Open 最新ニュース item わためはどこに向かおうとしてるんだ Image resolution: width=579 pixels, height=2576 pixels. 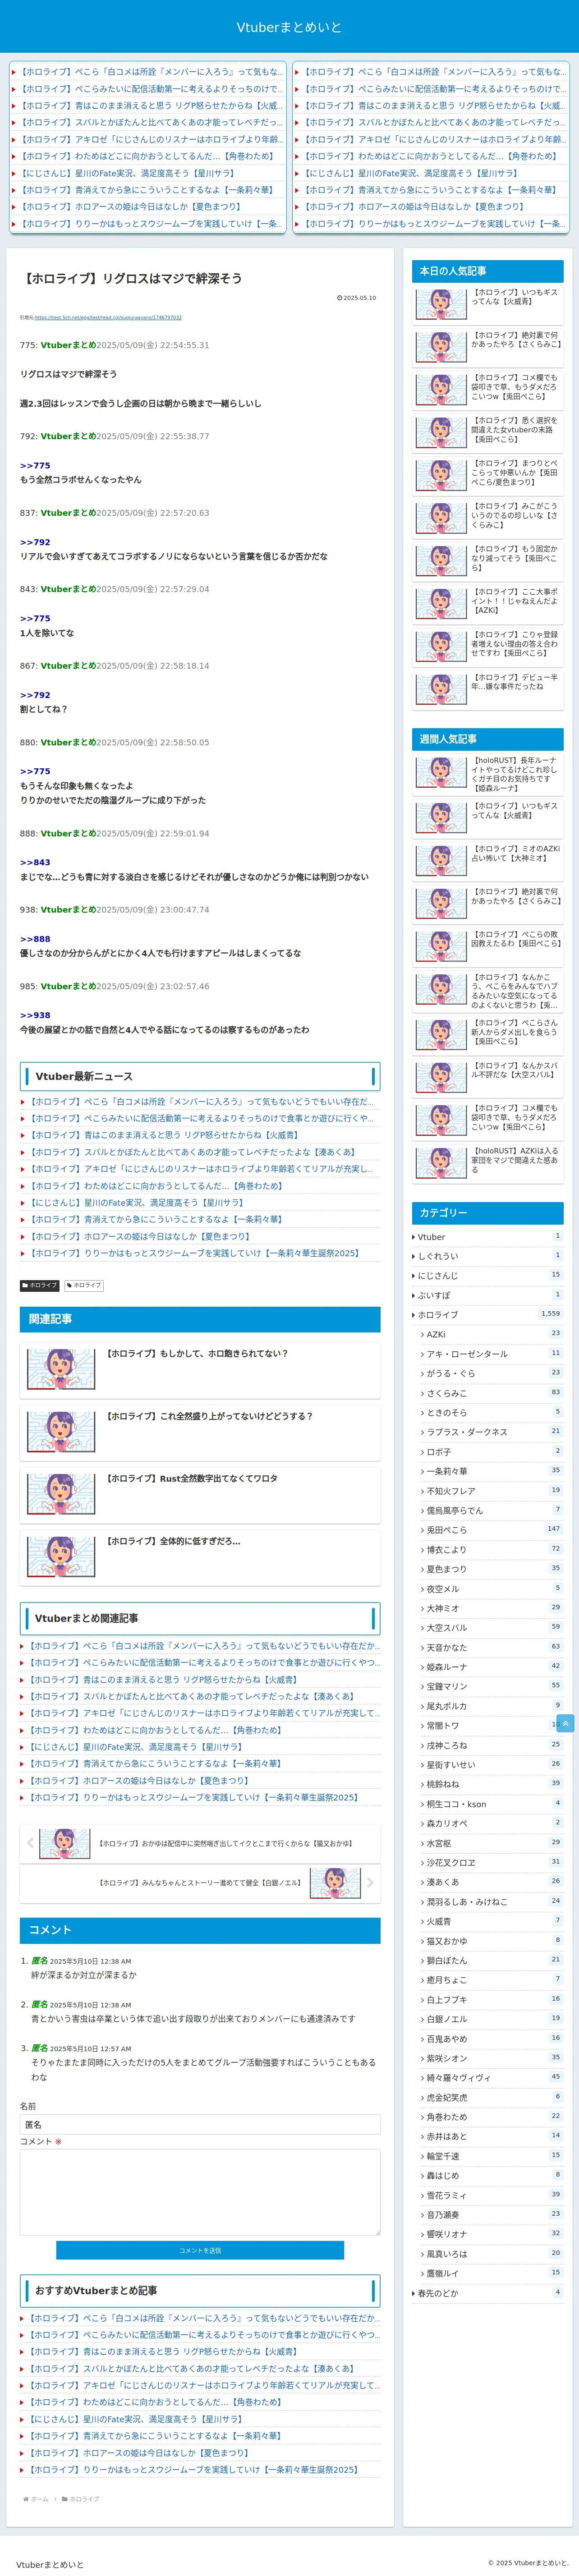157,1185
